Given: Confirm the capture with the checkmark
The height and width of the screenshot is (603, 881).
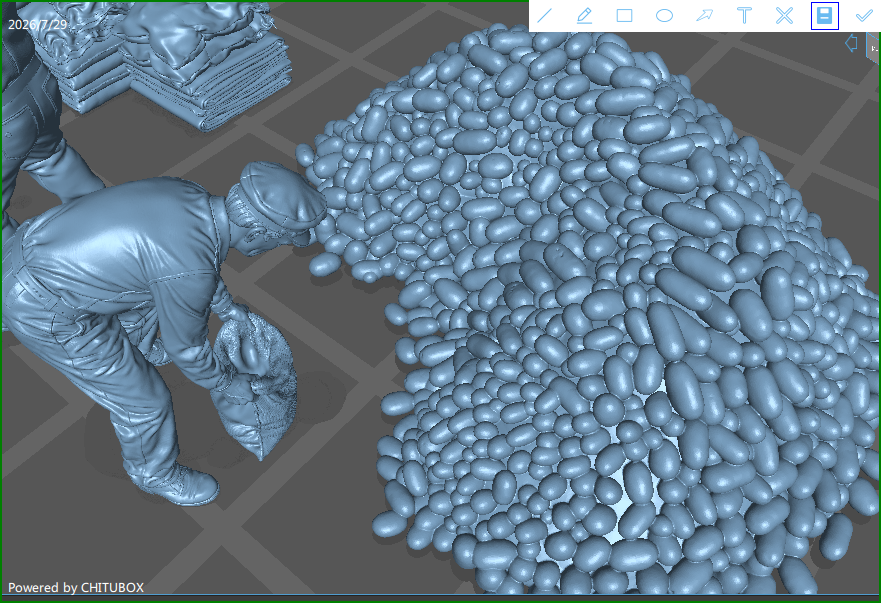Looking at the screenshot, I should [x=864, y=16].
